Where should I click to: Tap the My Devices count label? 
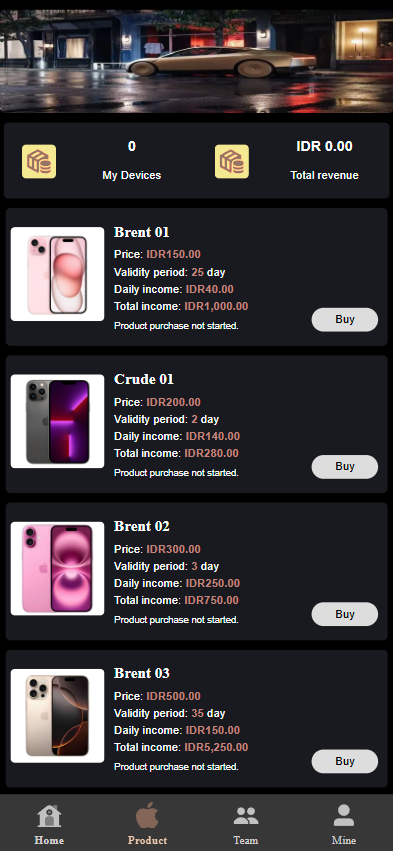point(132,175)
